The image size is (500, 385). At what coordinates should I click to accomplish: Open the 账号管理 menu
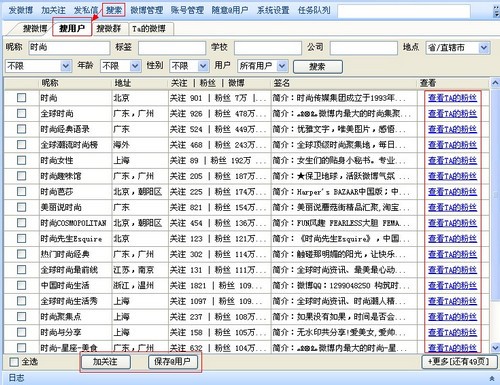click(x=187, y=10)
